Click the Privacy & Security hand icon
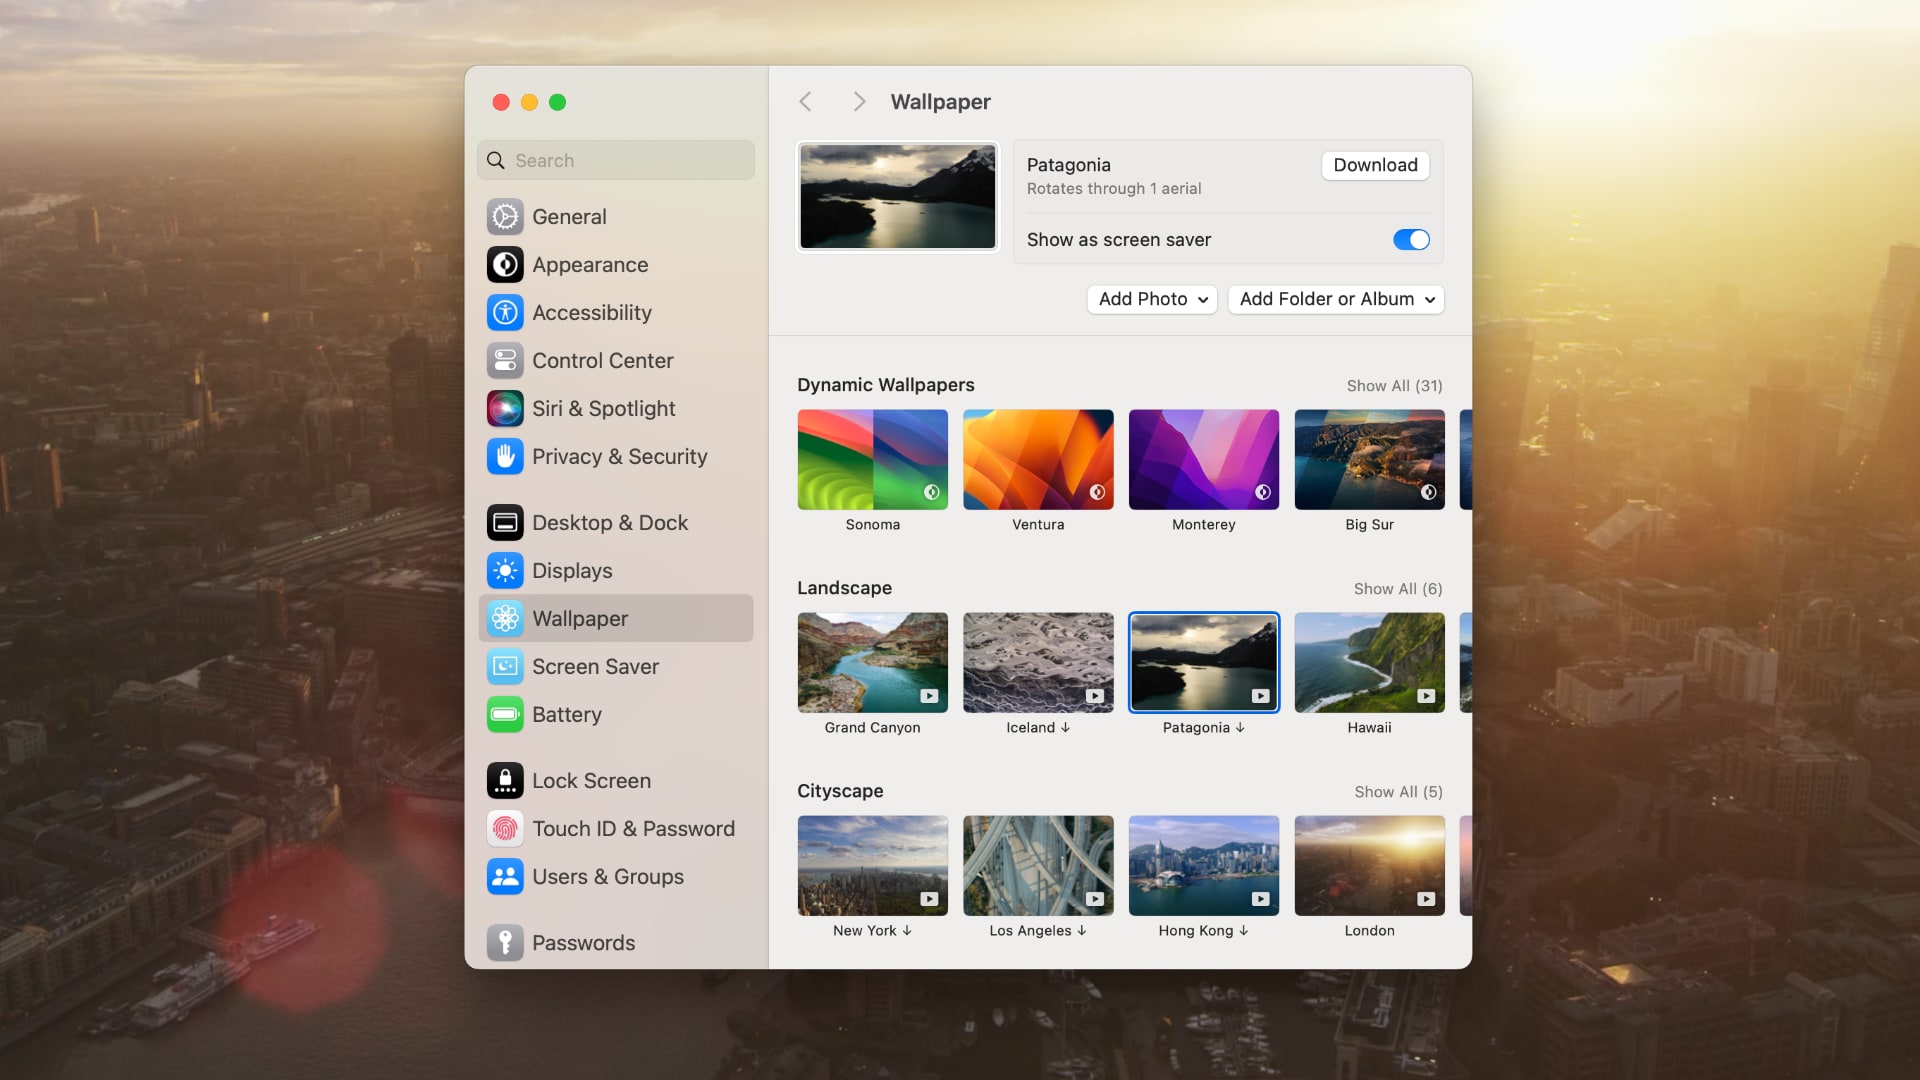1920x1080 pixels. coord(505,457)
